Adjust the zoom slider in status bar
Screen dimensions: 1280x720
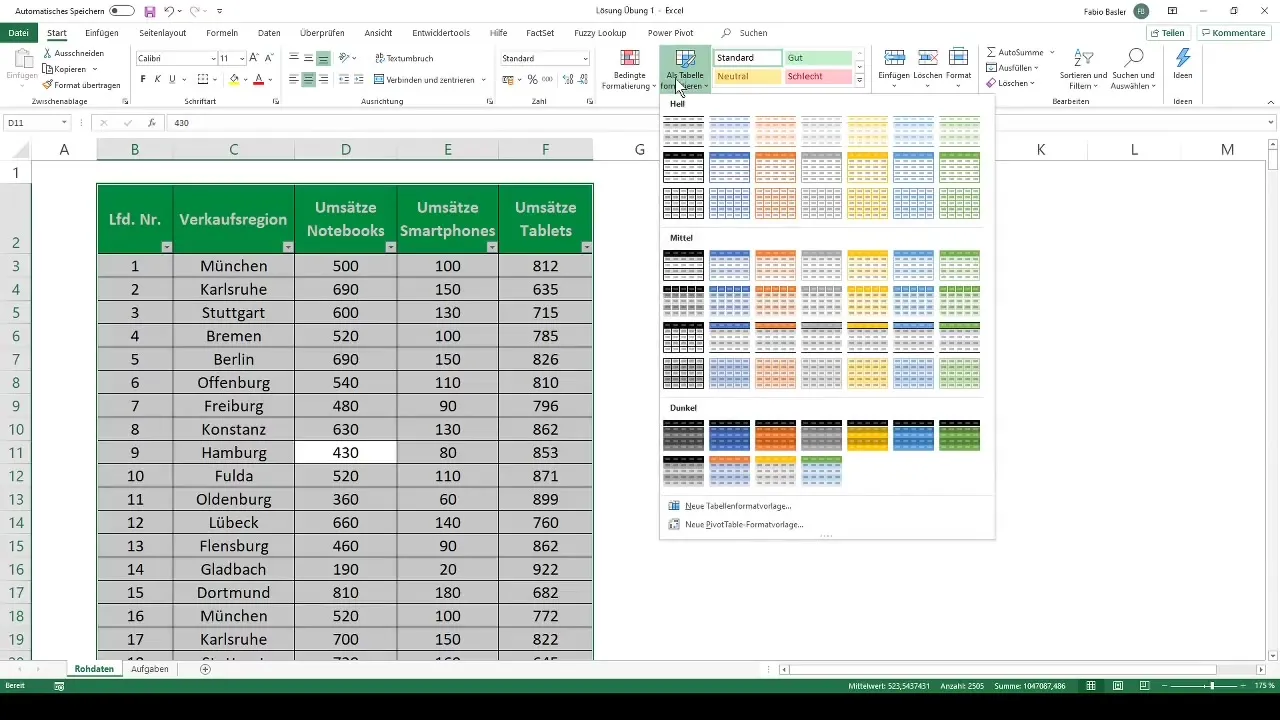coord(1212,686)
